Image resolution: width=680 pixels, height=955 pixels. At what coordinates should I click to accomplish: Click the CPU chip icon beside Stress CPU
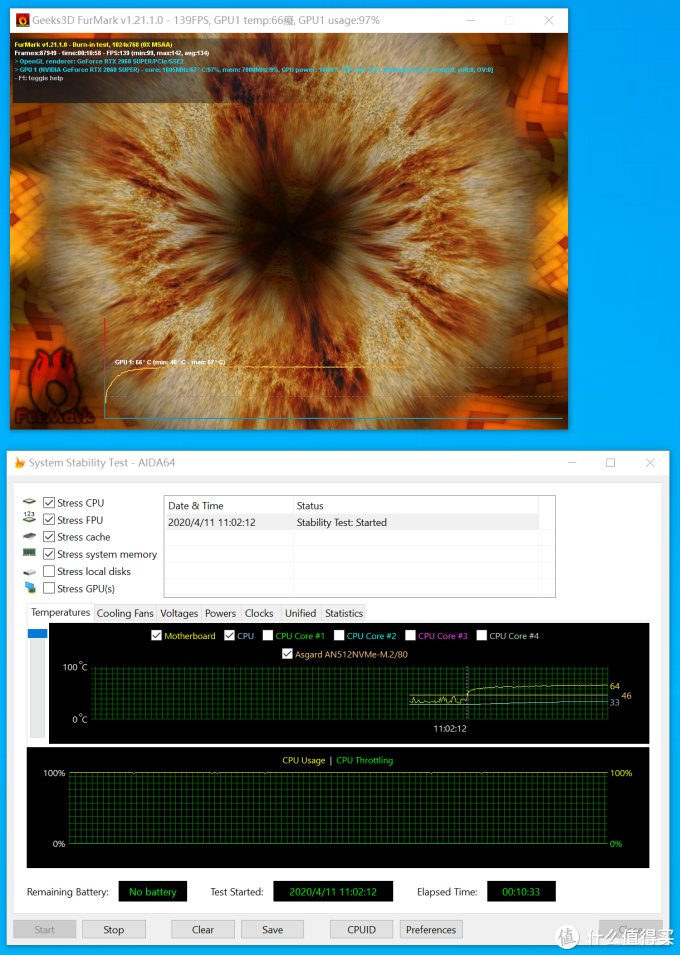click(x=29, y=502)
